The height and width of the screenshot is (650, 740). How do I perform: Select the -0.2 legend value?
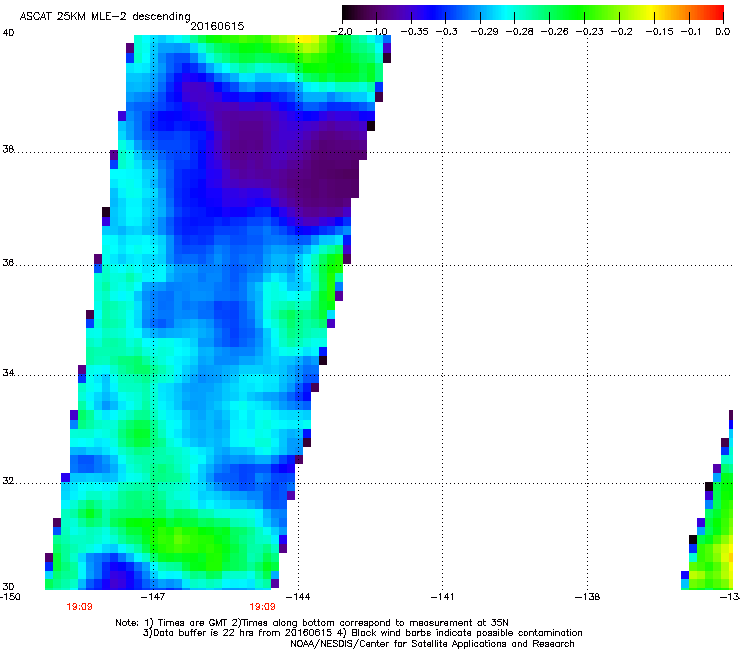622,32
